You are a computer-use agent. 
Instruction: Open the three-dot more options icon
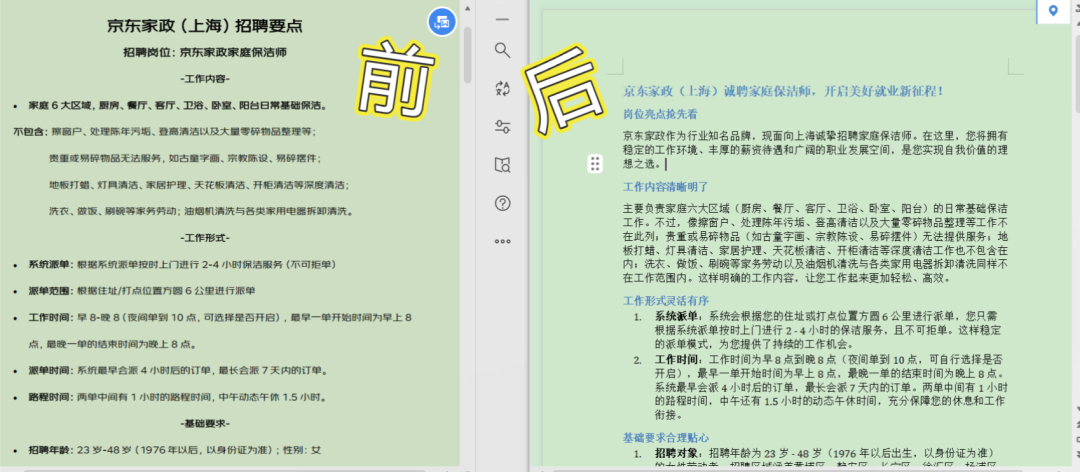coord(502,242)
